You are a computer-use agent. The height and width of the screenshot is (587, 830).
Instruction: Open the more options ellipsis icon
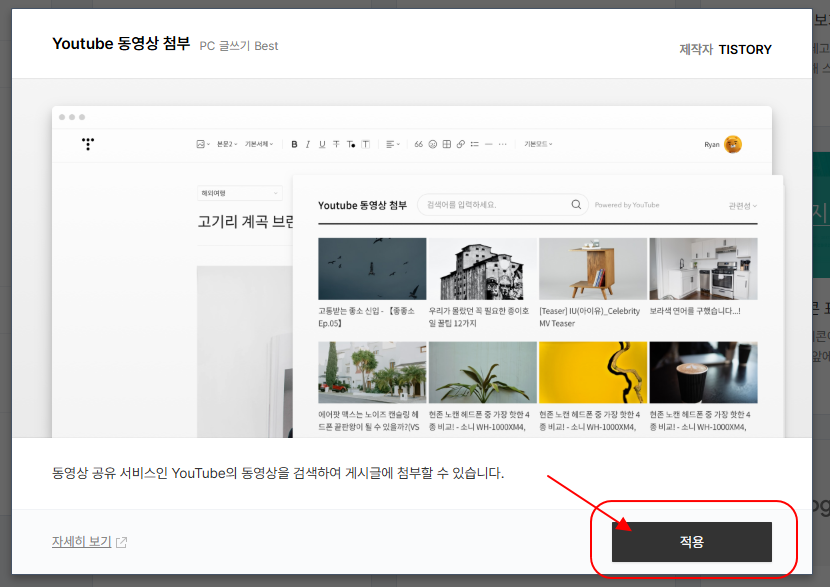click(503, 144)
